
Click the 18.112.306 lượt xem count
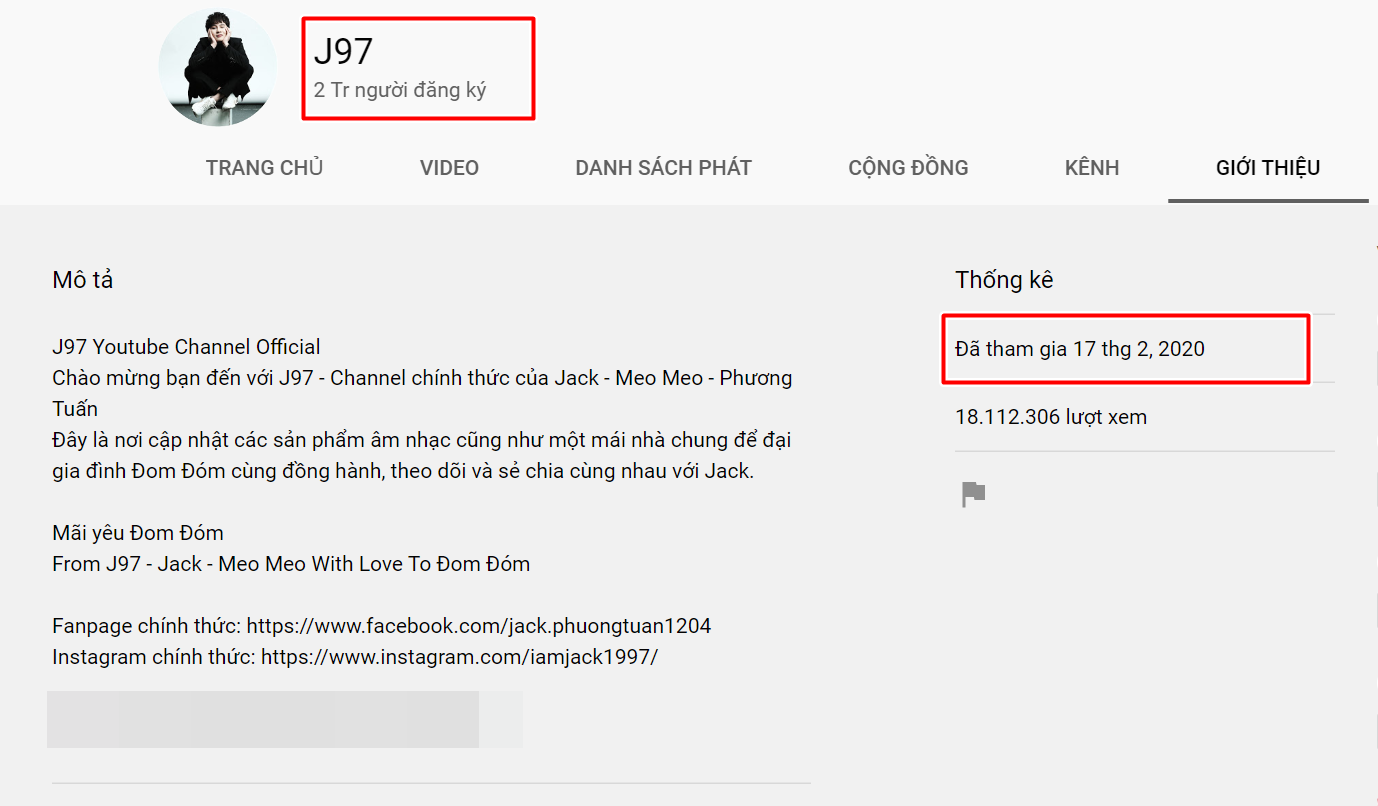(x=1051, y=417)
